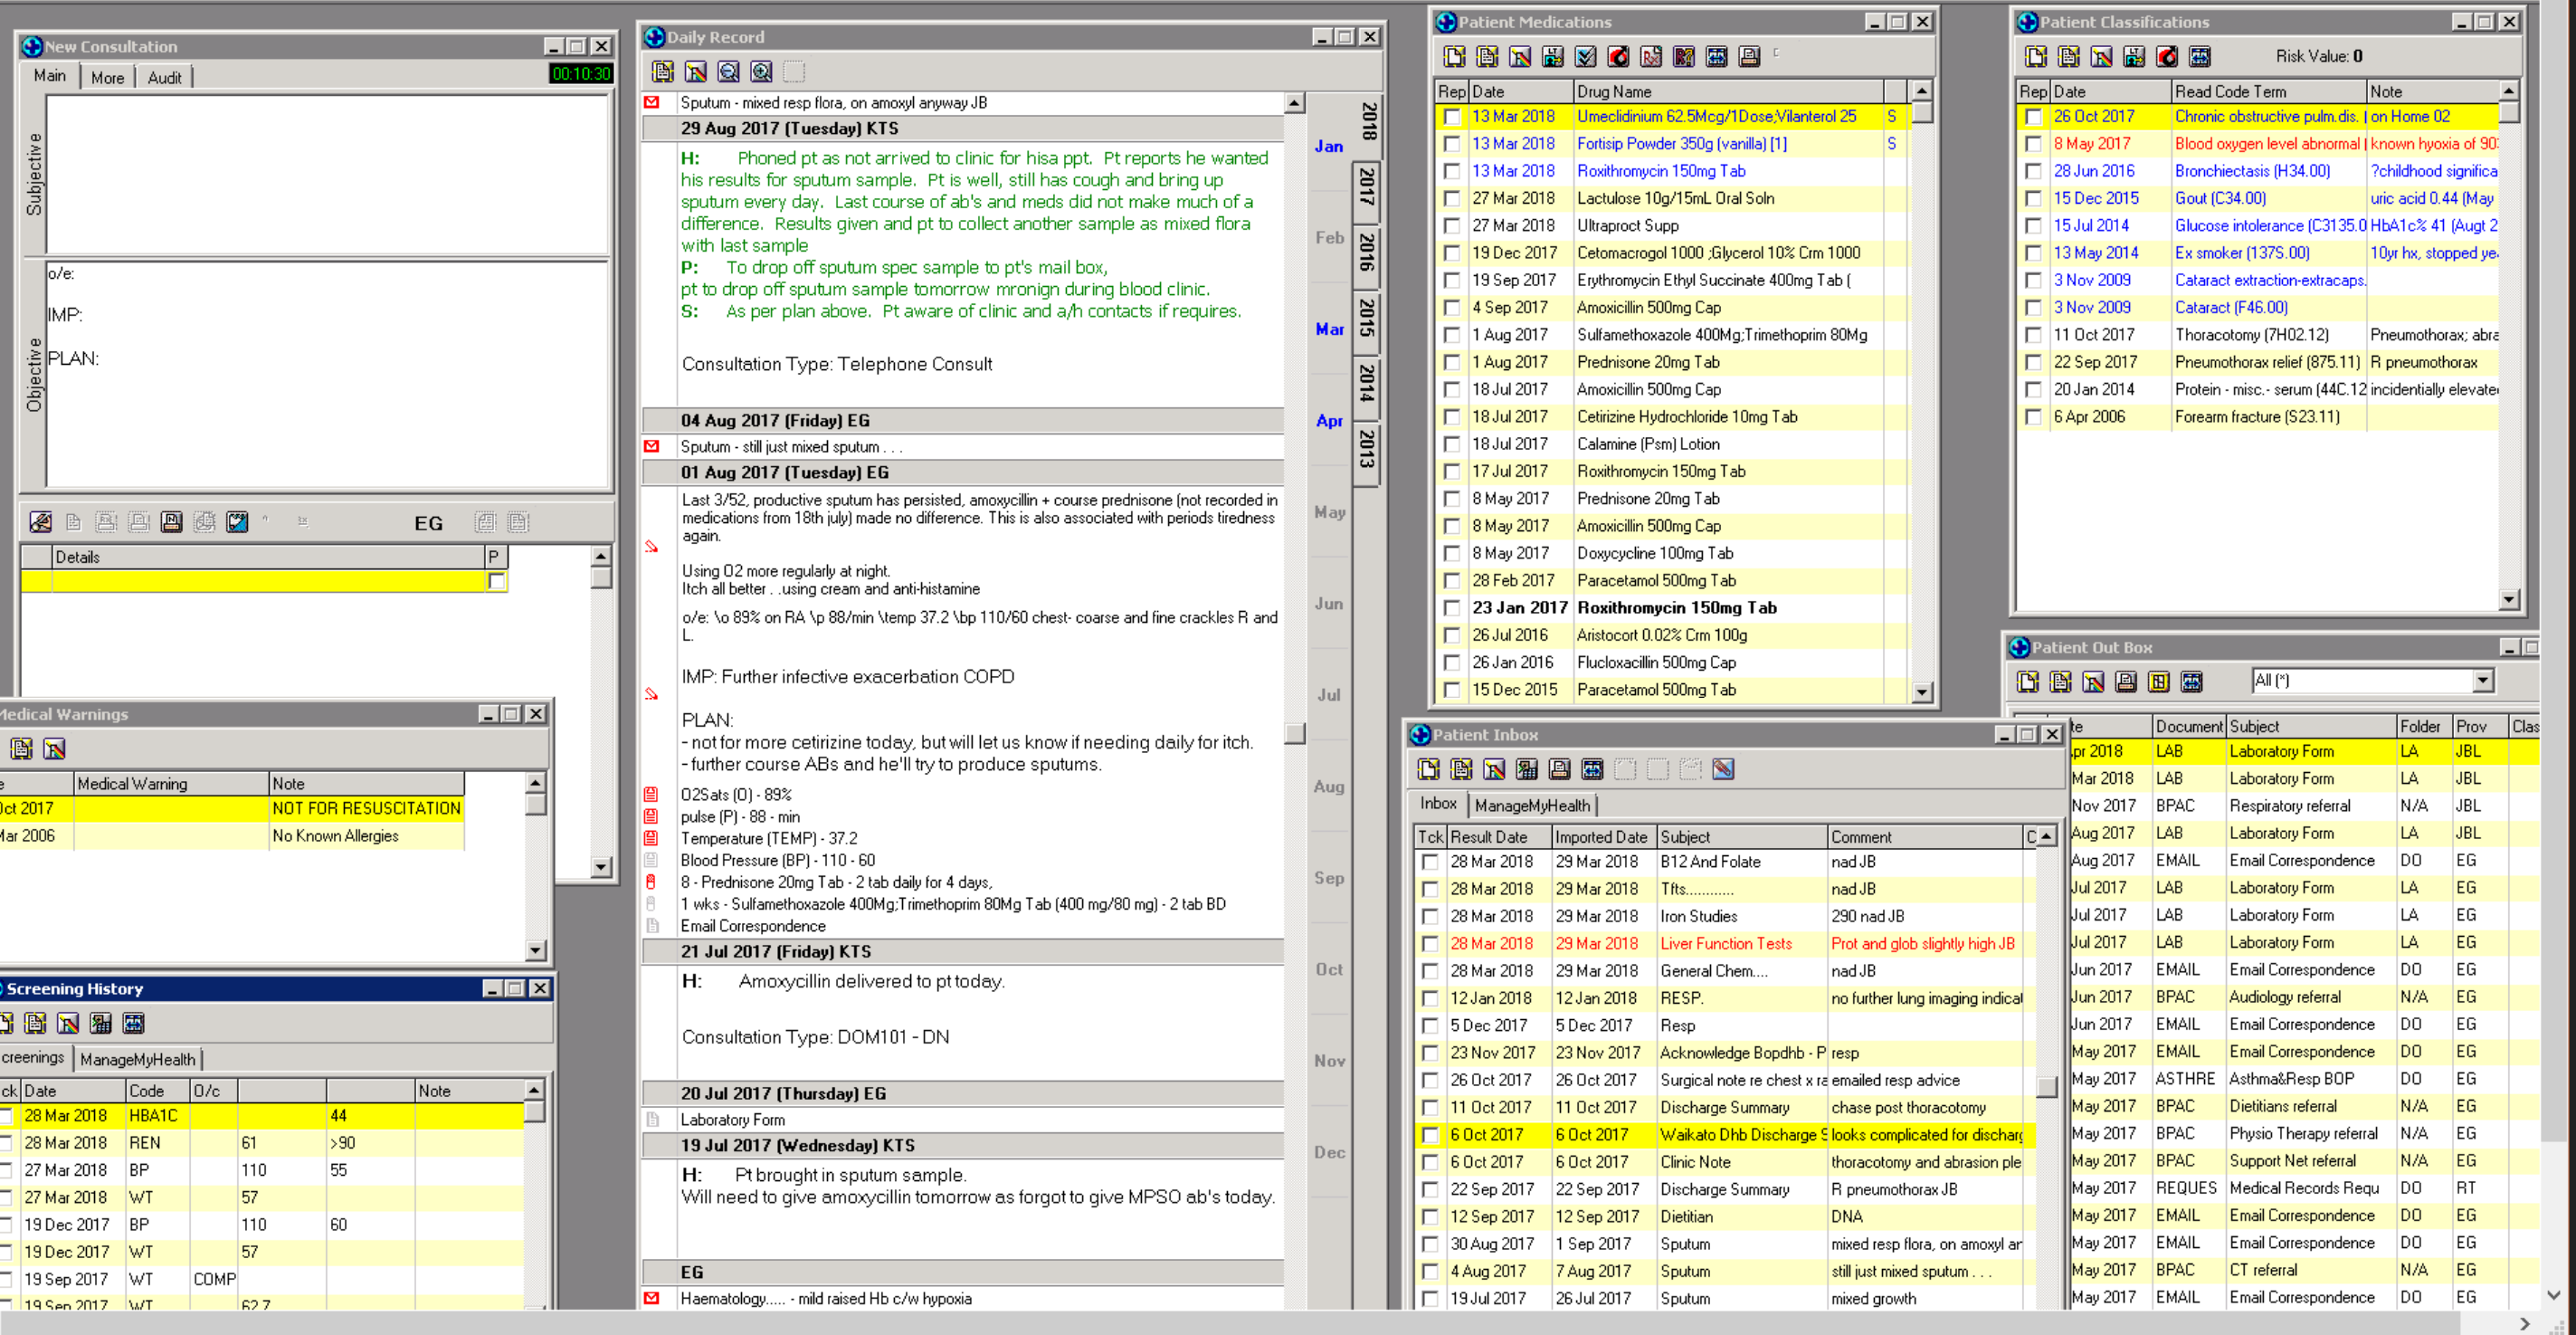Jump to 2016 in the year strip
This screenshot has height=1335, width=2576.
tap(1367, 252)
